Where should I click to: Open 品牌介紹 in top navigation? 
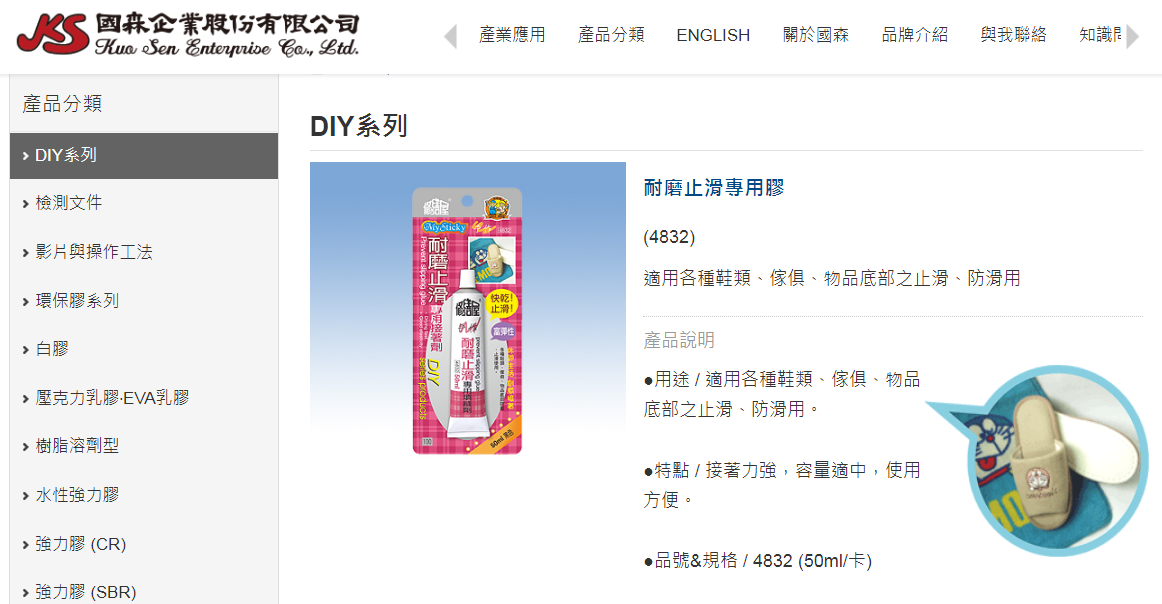pos(914,35)
